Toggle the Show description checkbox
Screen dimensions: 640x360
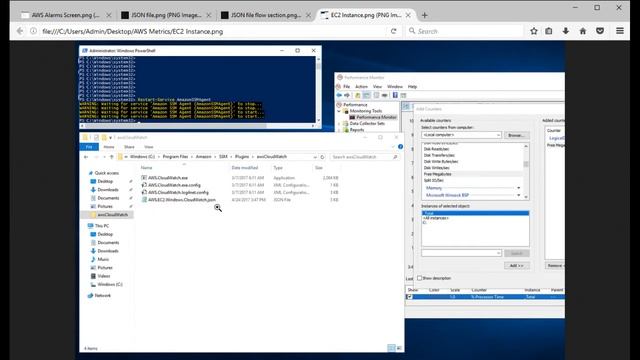point(419,278)
